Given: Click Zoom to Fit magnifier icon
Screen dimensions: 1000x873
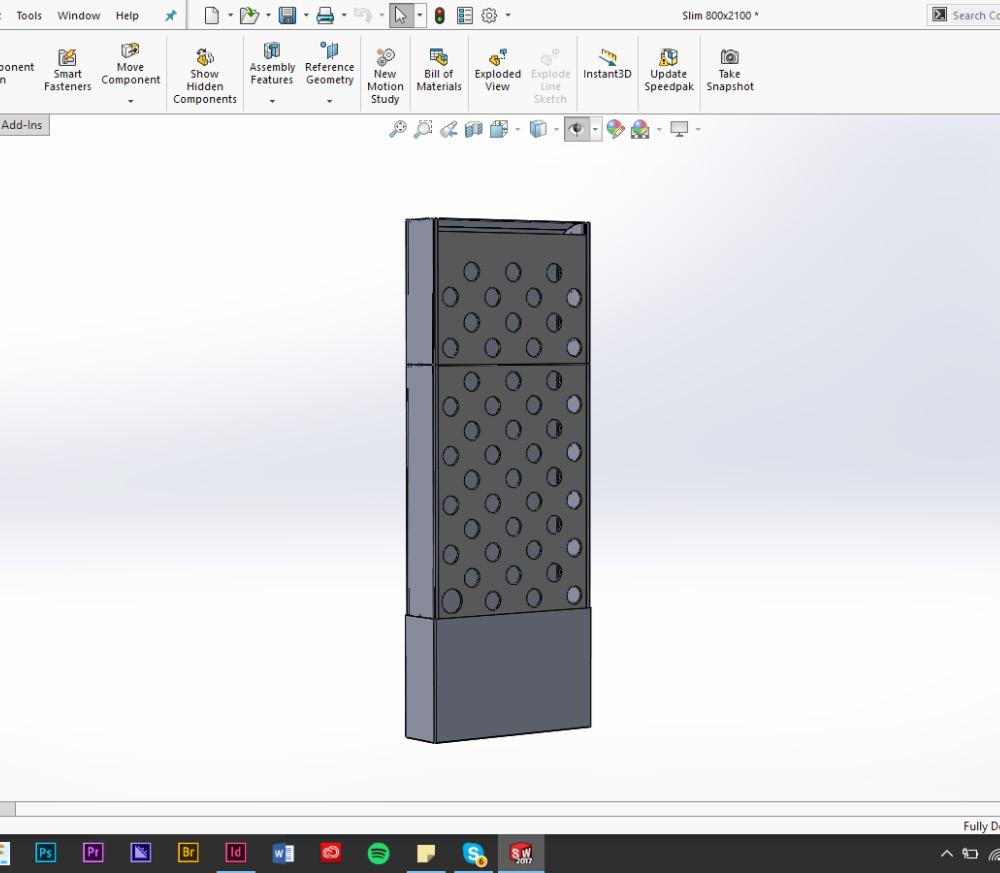Looking at the screenshot, I should (397, 129).
